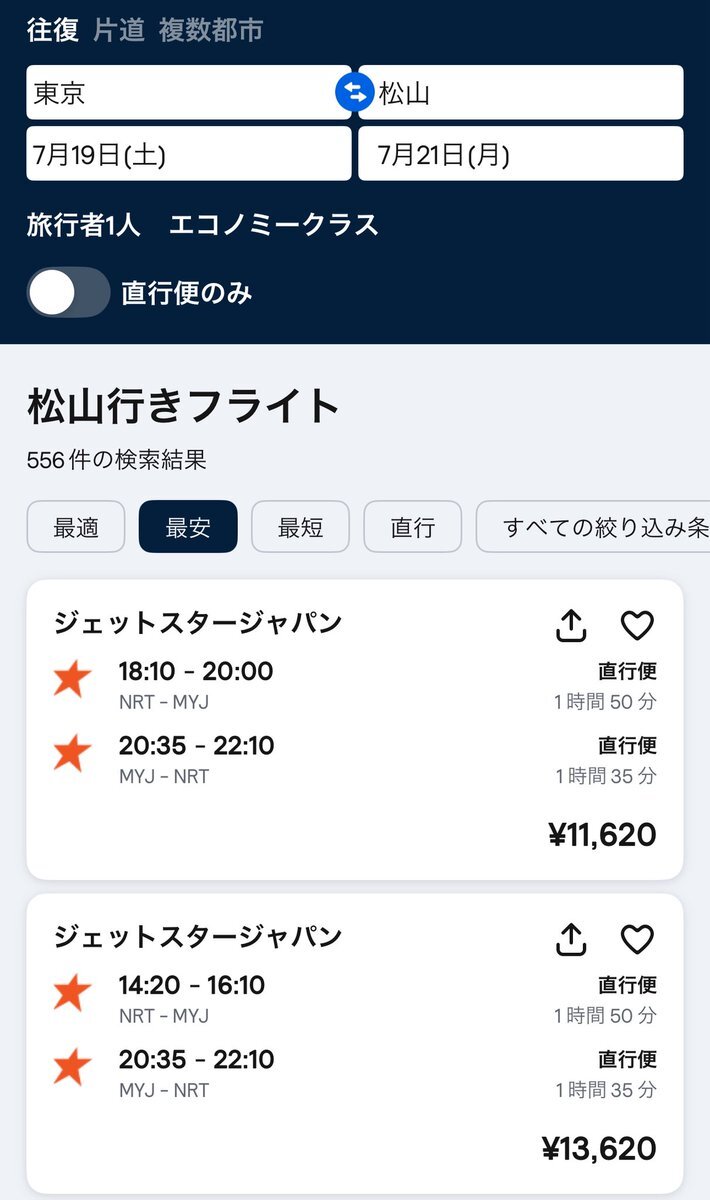Filter results by 直行 flights
Image resolution: width=710 pixels, height=1200 pixels.
point(412,527)
